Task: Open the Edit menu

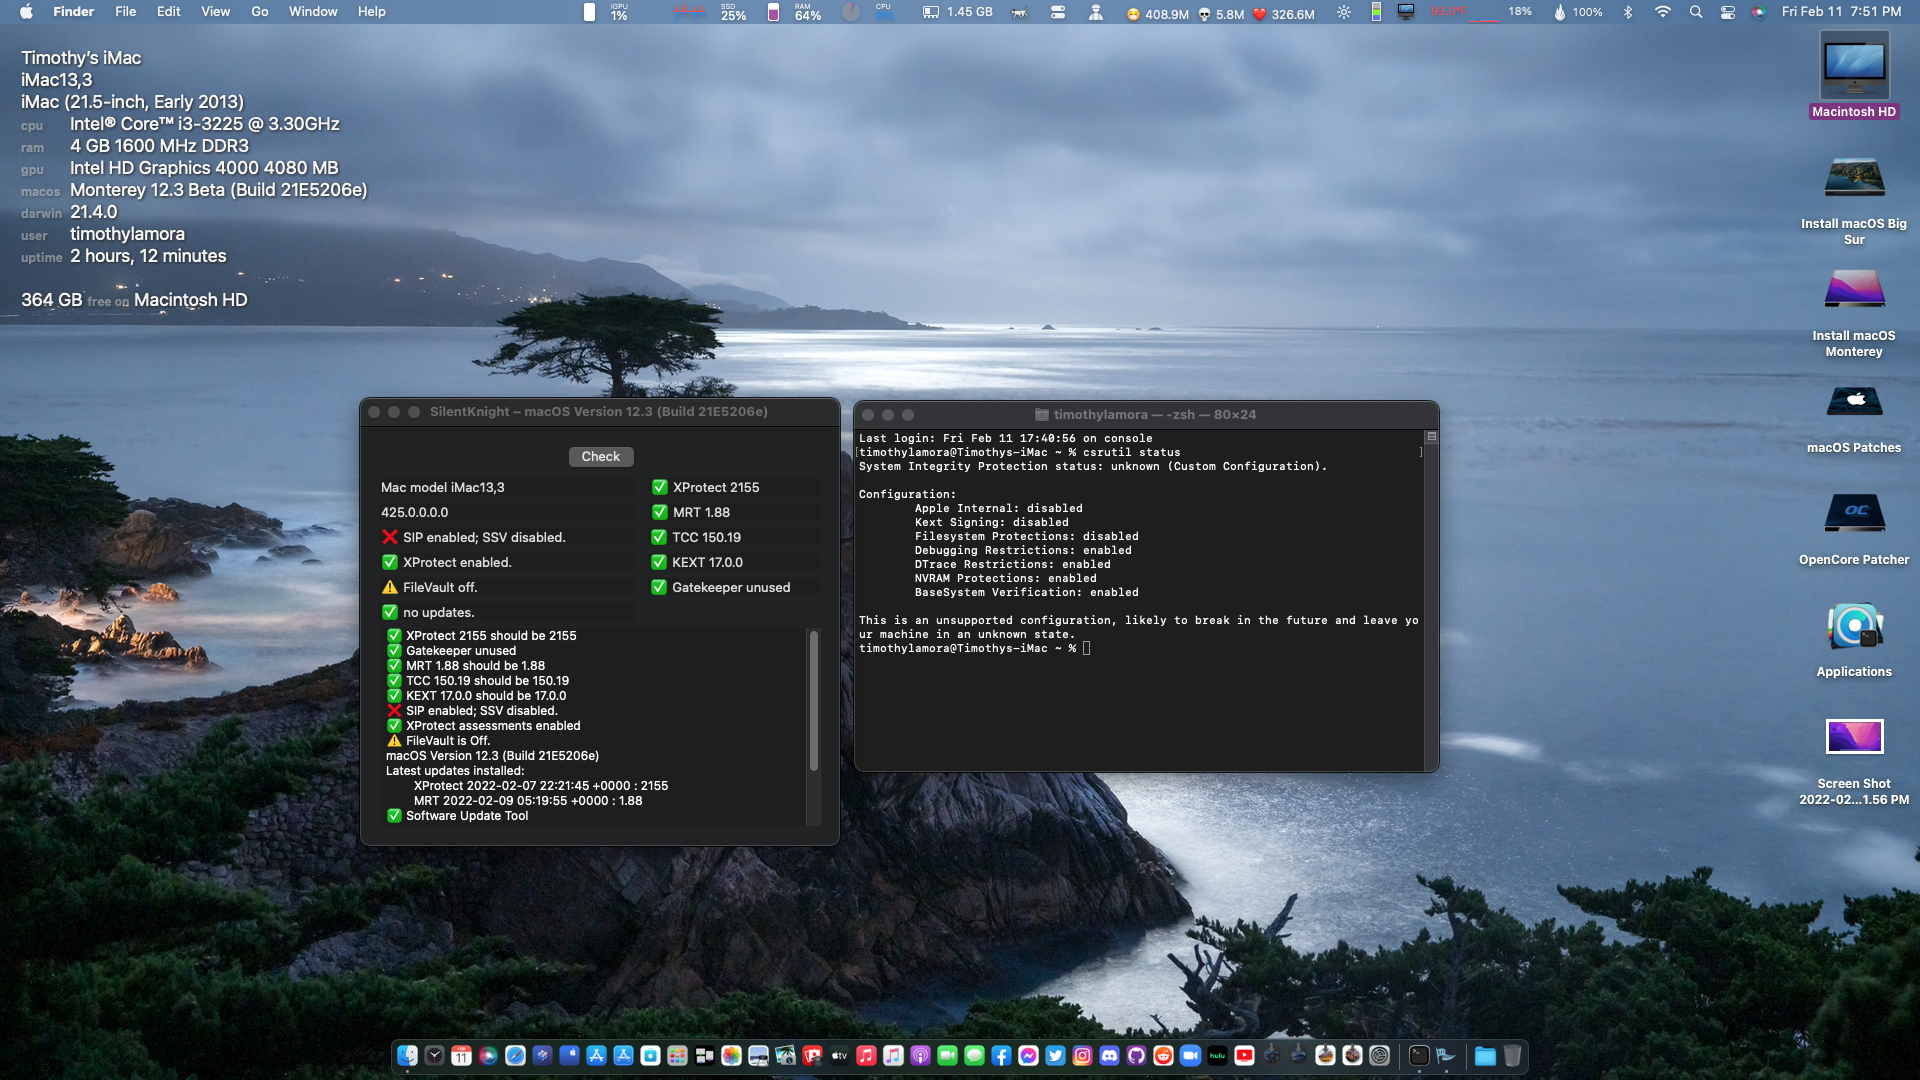Action: click(x=168, y=12)
